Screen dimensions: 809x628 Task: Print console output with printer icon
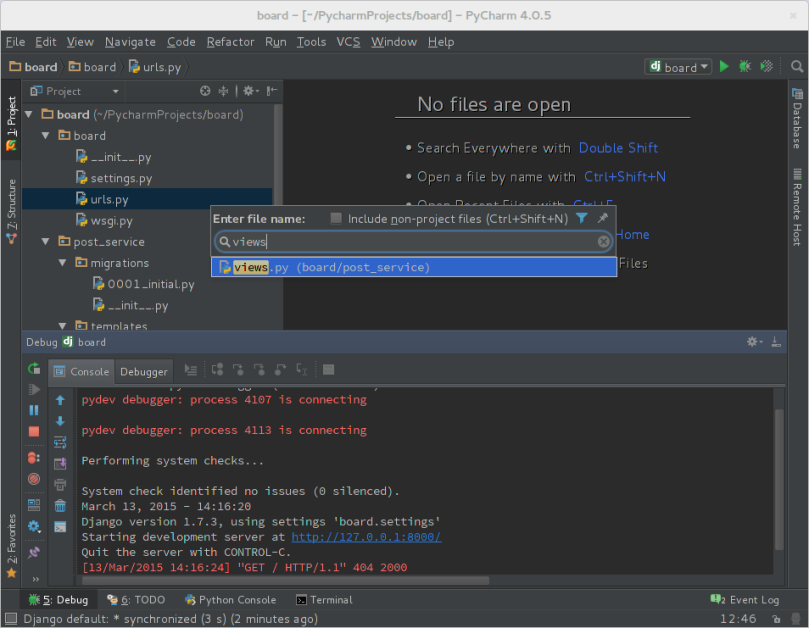pyautogui.click(x=60, y=485)
